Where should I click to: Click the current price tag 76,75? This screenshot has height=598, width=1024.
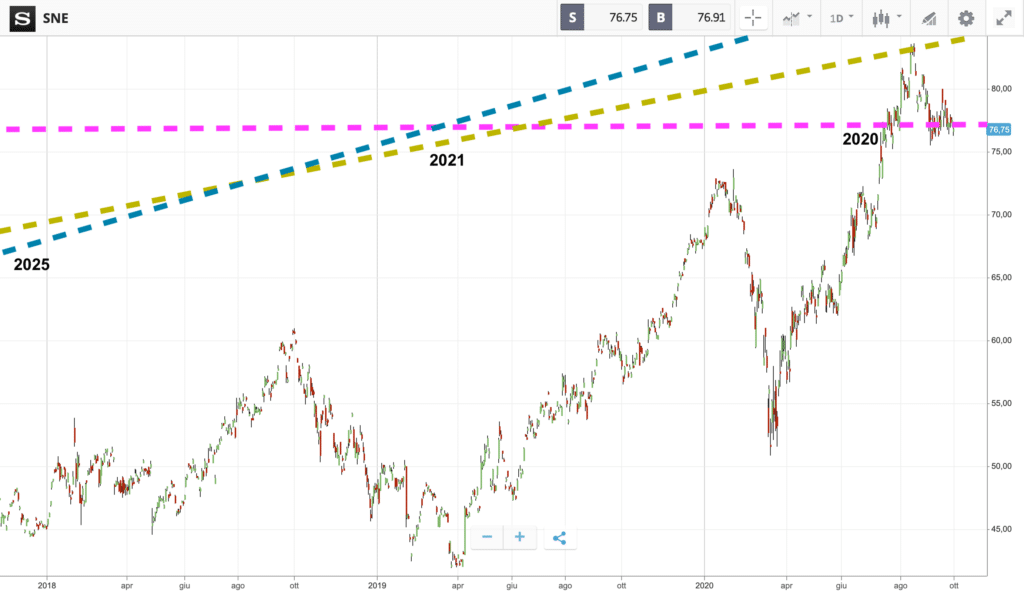point(999,130)
